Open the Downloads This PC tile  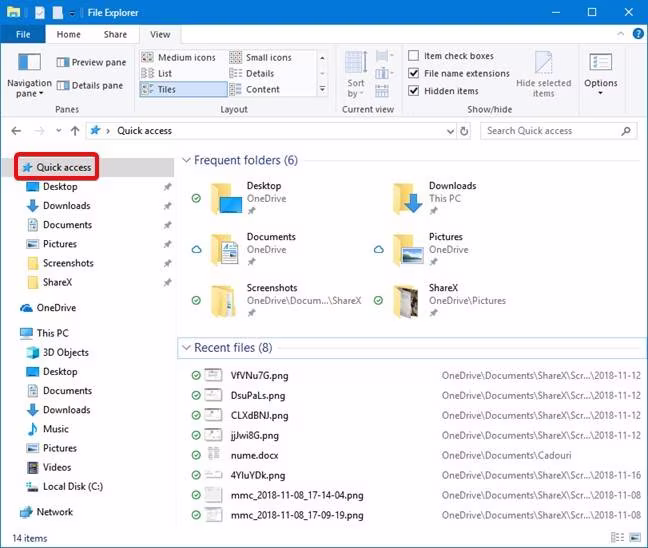(434, 199)
